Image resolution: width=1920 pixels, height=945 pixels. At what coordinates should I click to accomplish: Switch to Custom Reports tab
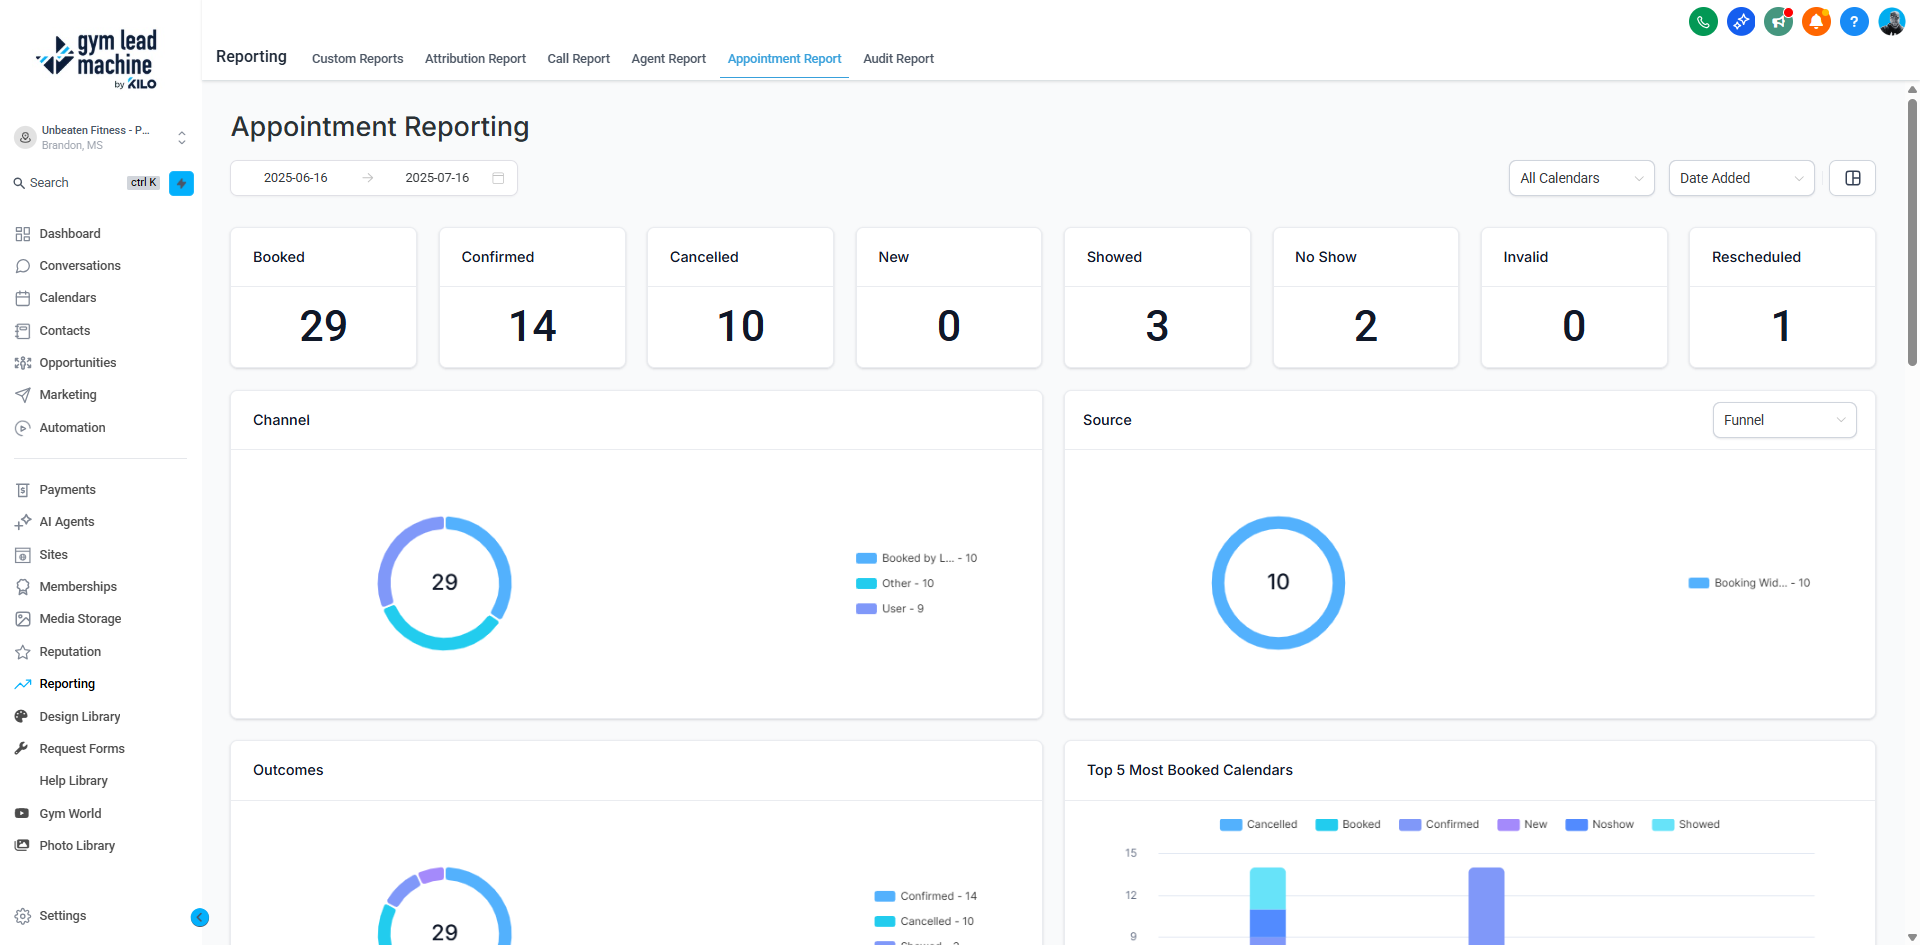coord(357,59)
